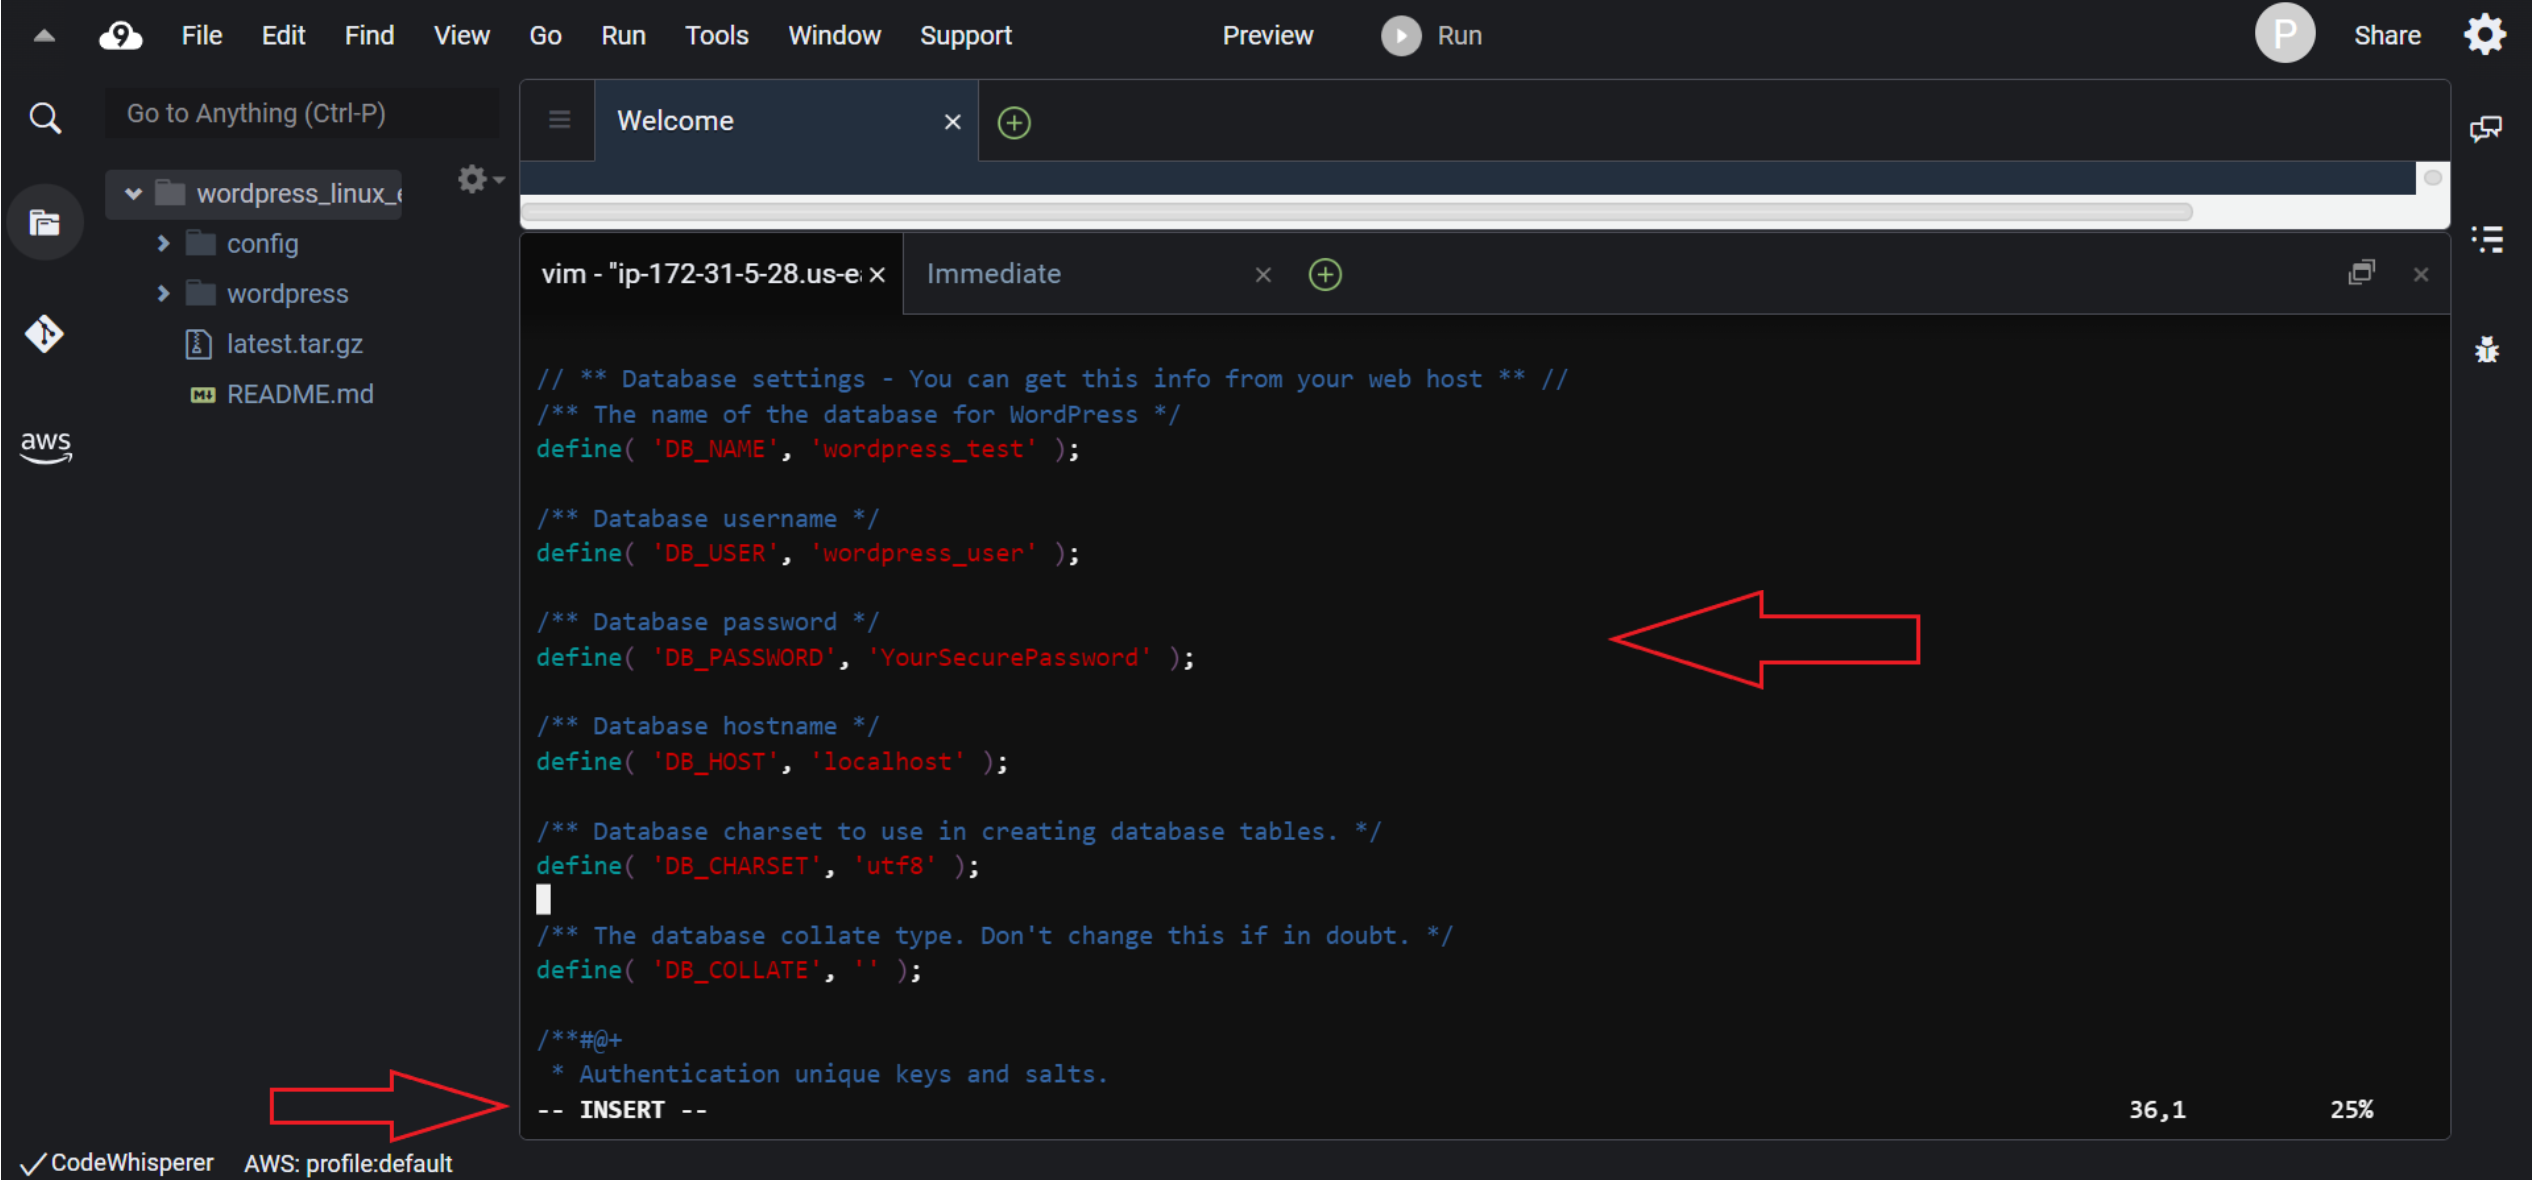Open the AWS Toolkit panel

click(45, 445)
